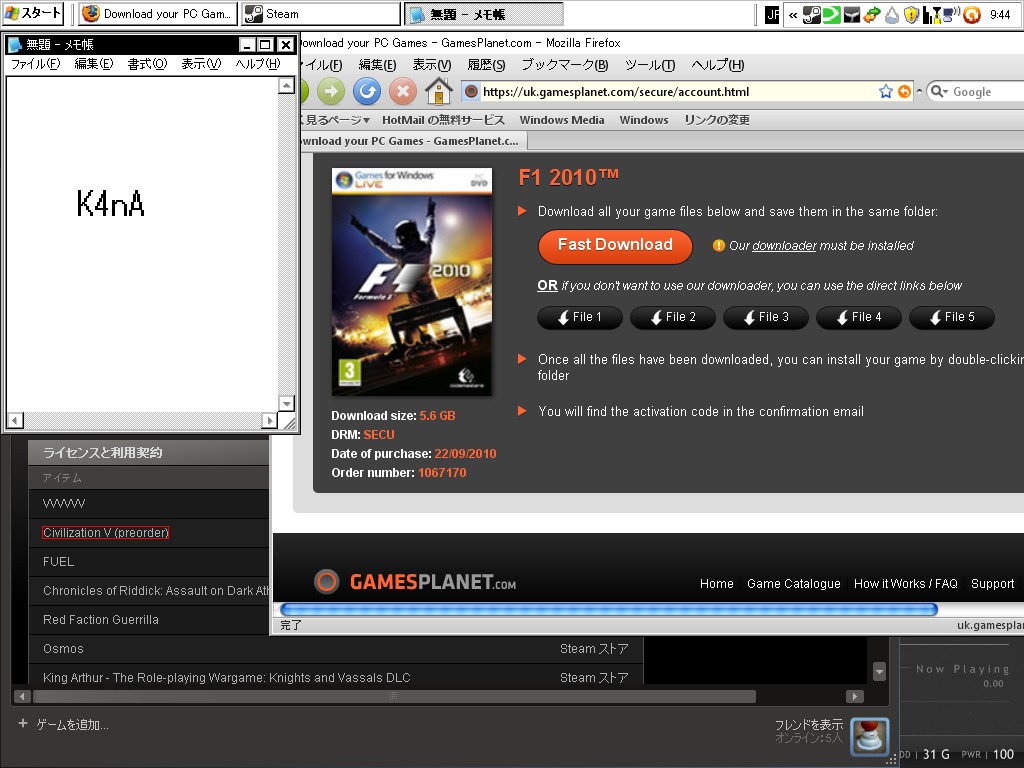Open the Windows Media bookmark

click(562, 120)
